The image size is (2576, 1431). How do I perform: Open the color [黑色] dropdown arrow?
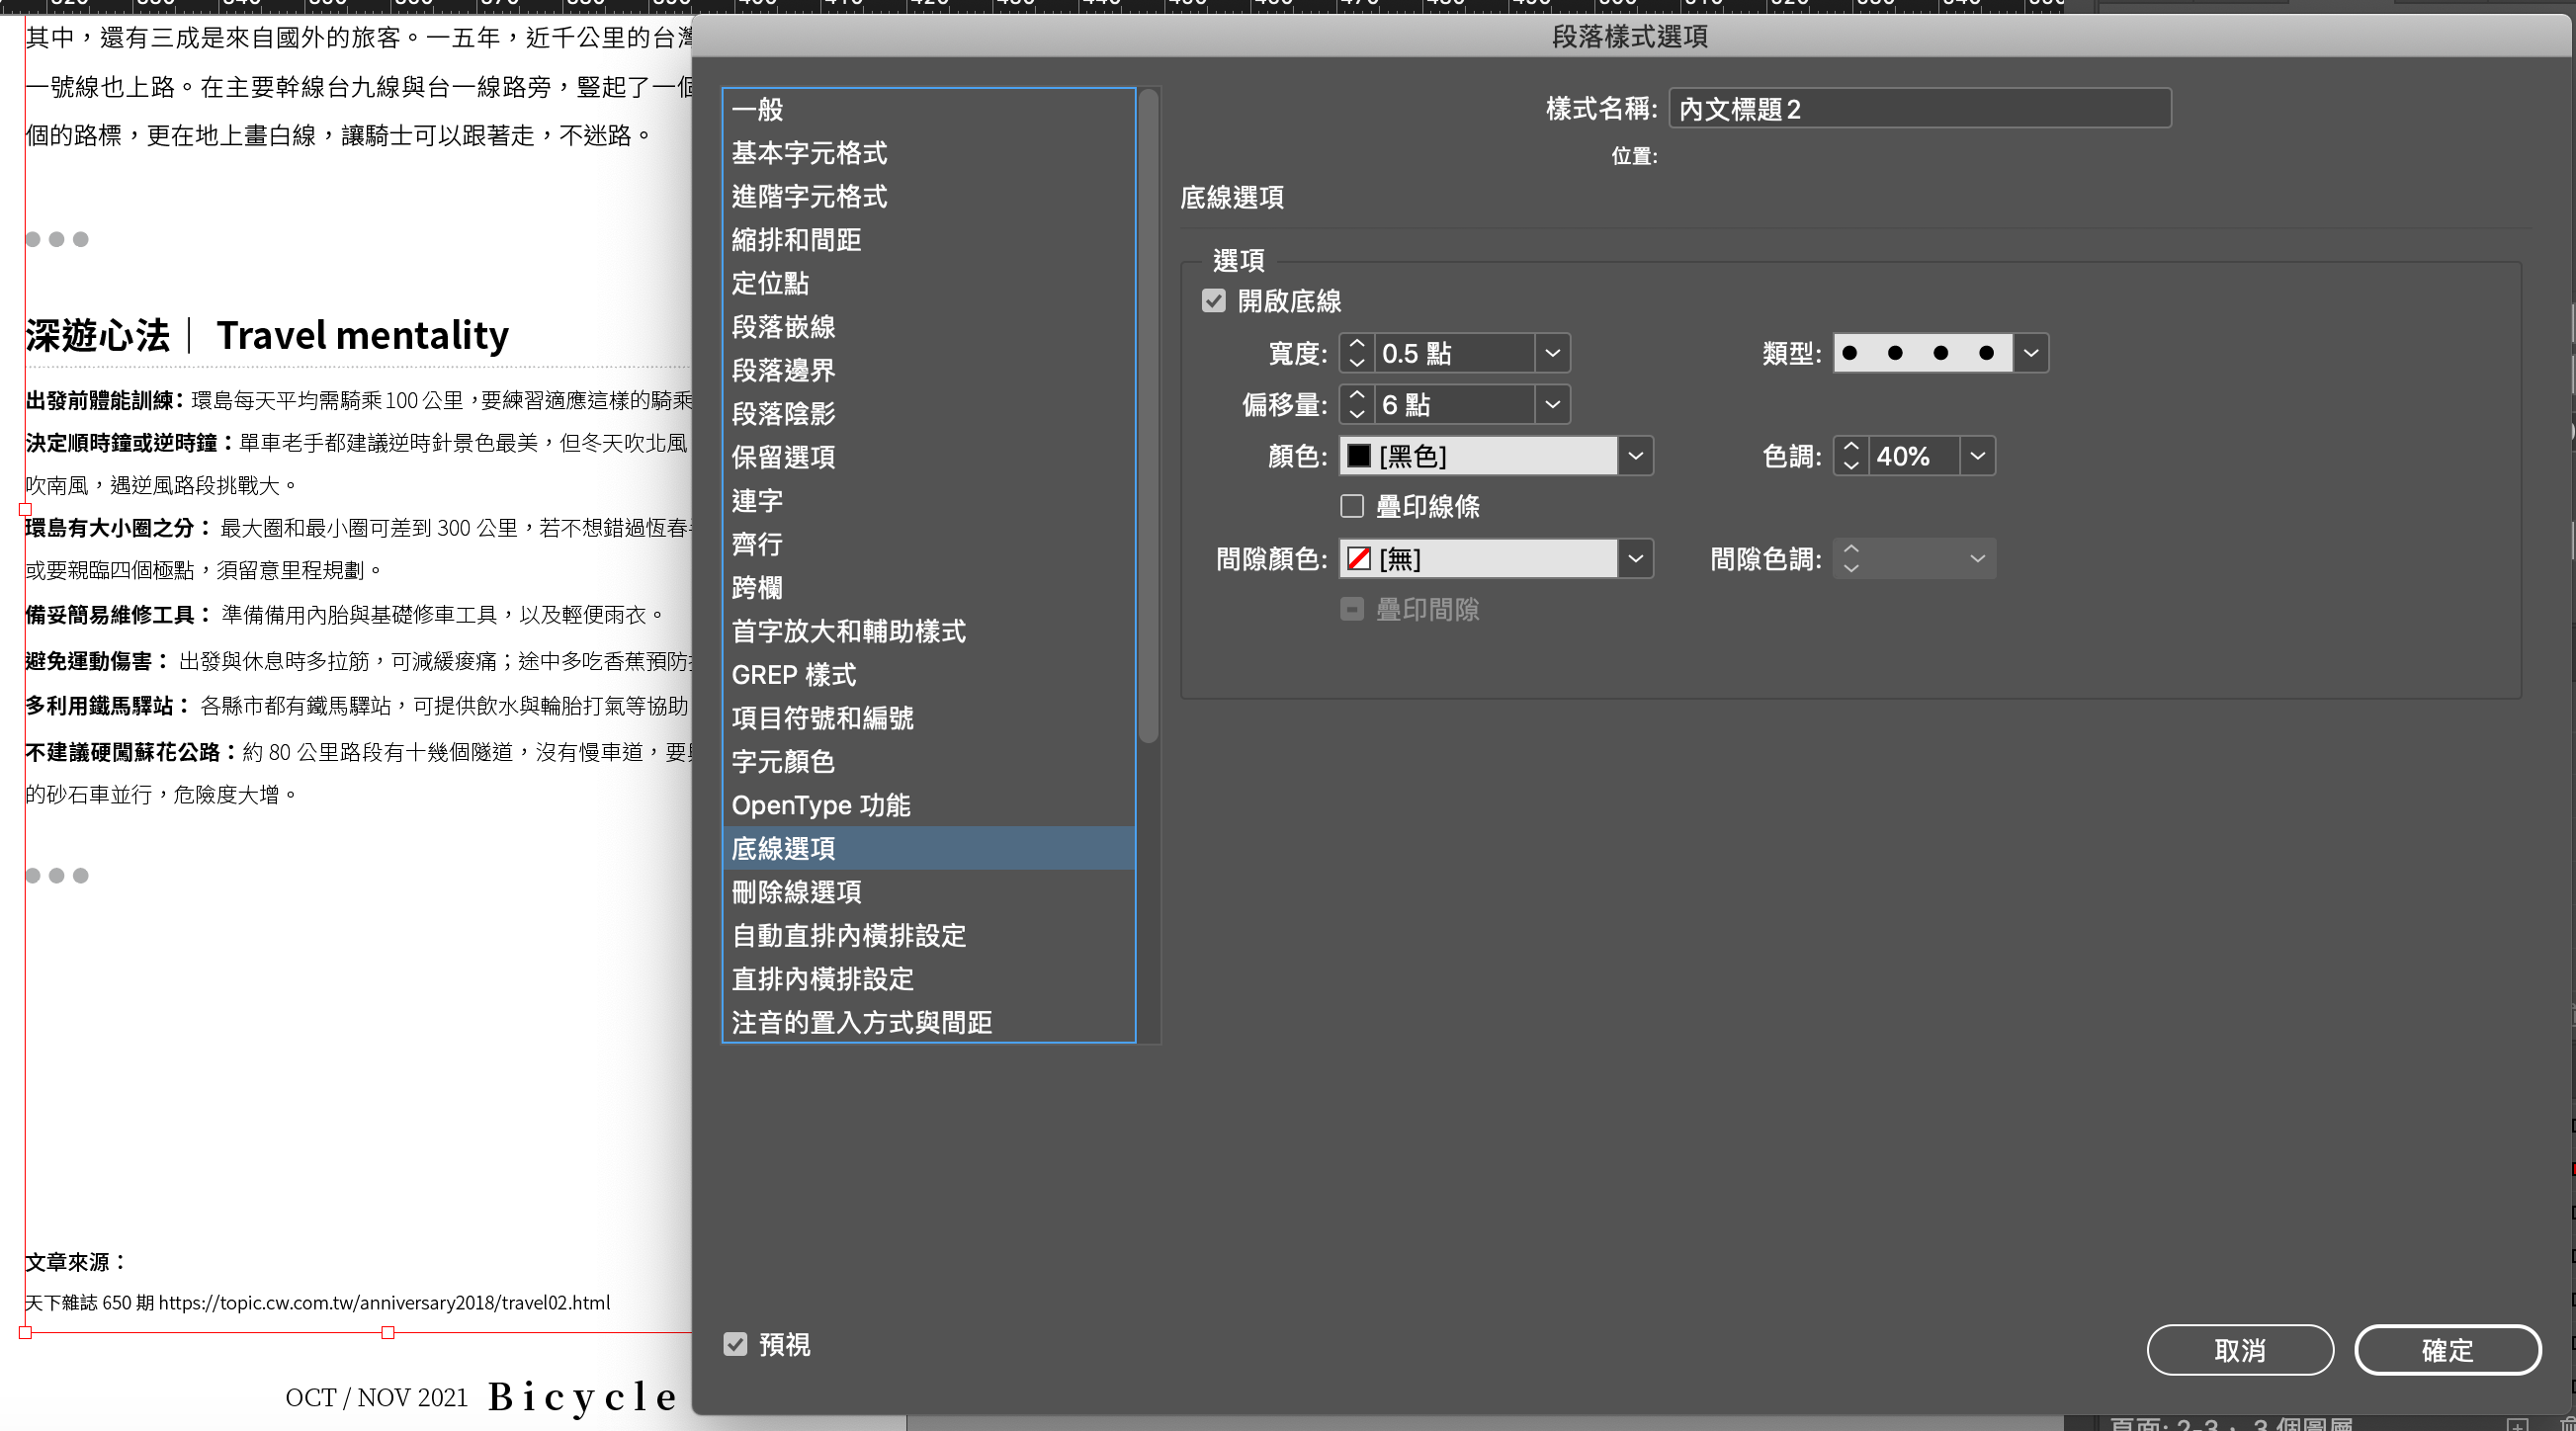point(1635,456)
